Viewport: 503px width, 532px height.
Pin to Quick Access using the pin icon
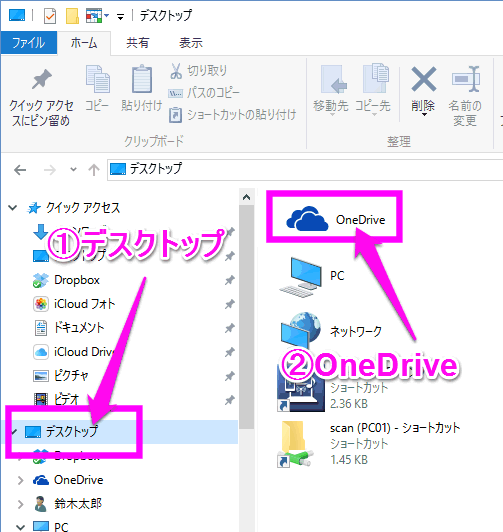[42, 79]
